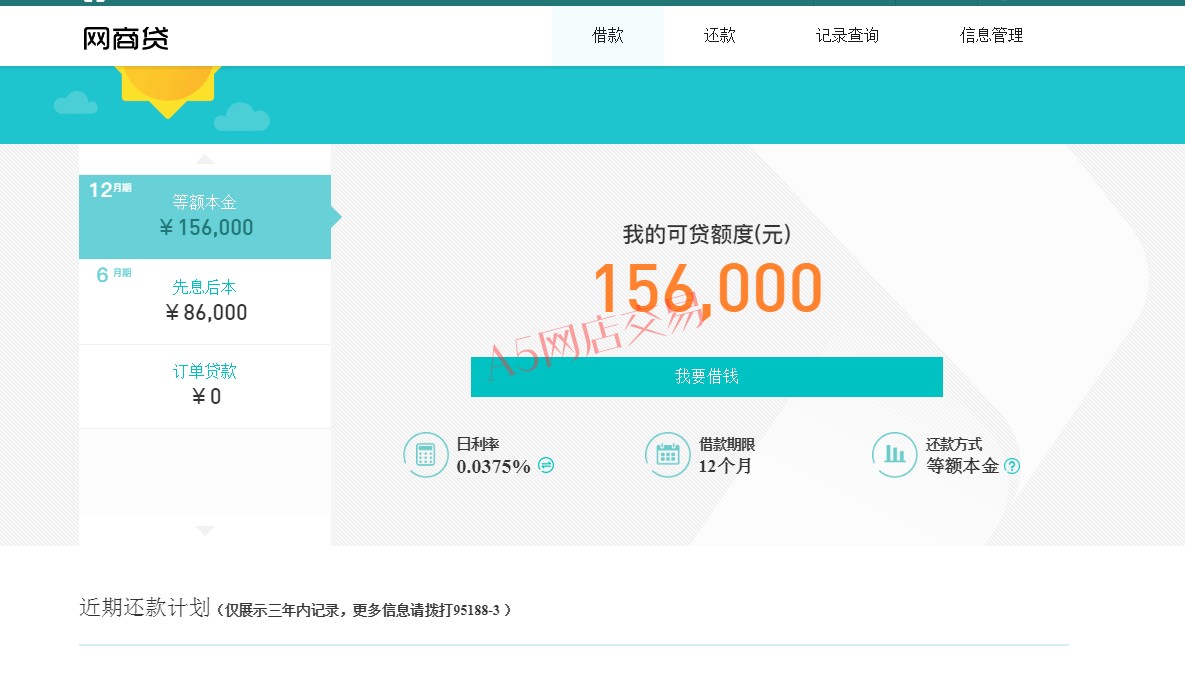The height and width of the screenshot is (677, 1185).
Task: Click the down arrow below the loan list
Action: pyautogui.click(x=205, y=530)
